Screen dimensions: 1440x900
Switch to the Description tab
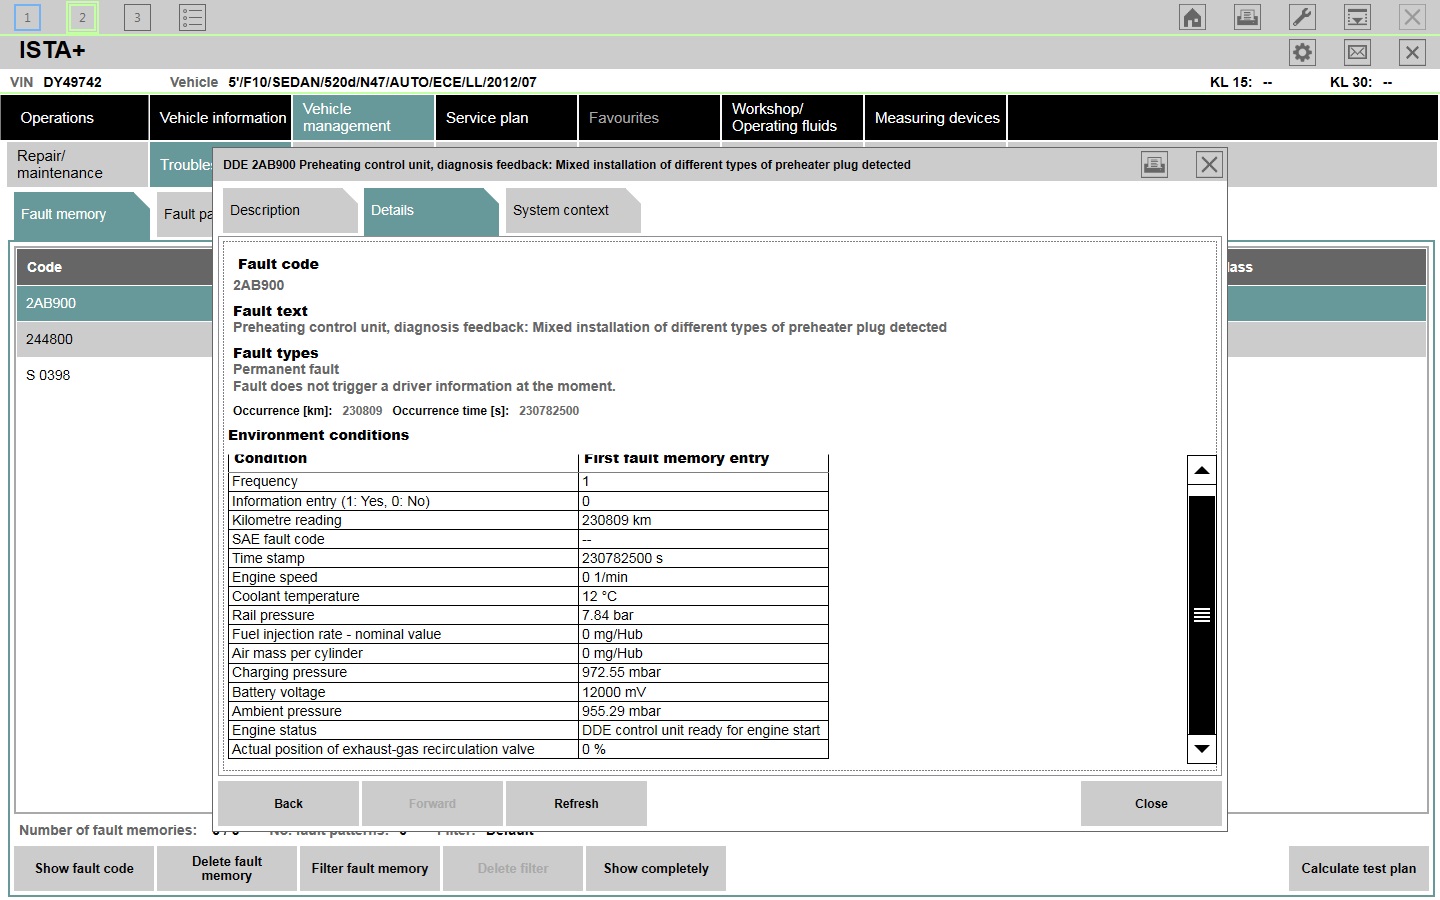tap(289, 211)
